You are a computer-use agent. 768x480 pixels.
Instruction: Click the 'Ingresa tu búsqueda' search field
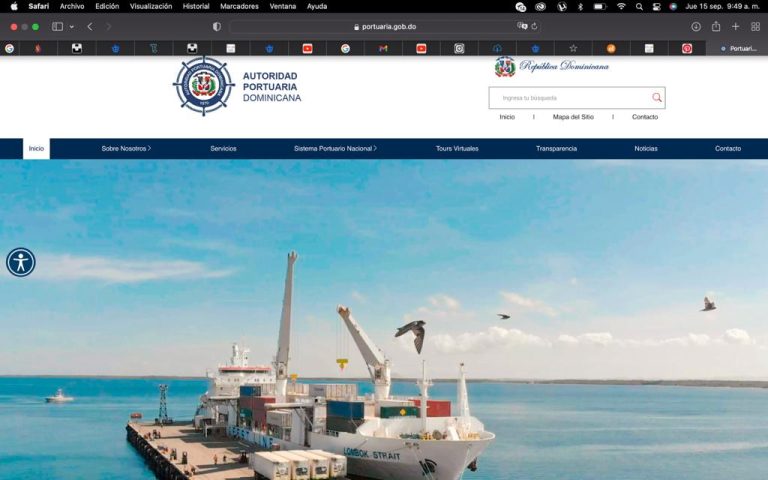(x=570, y=98)
